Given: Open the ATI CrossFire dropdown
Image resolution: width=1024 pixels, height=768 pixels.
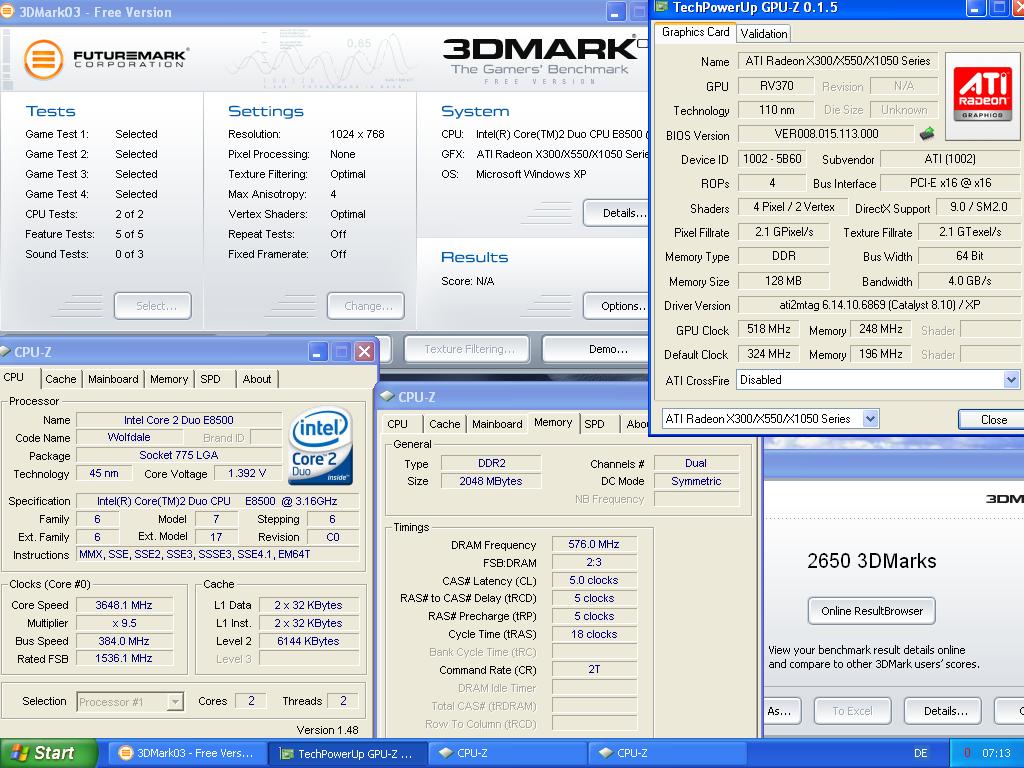Looking at the screenshot, I should tap(1011, 379).
